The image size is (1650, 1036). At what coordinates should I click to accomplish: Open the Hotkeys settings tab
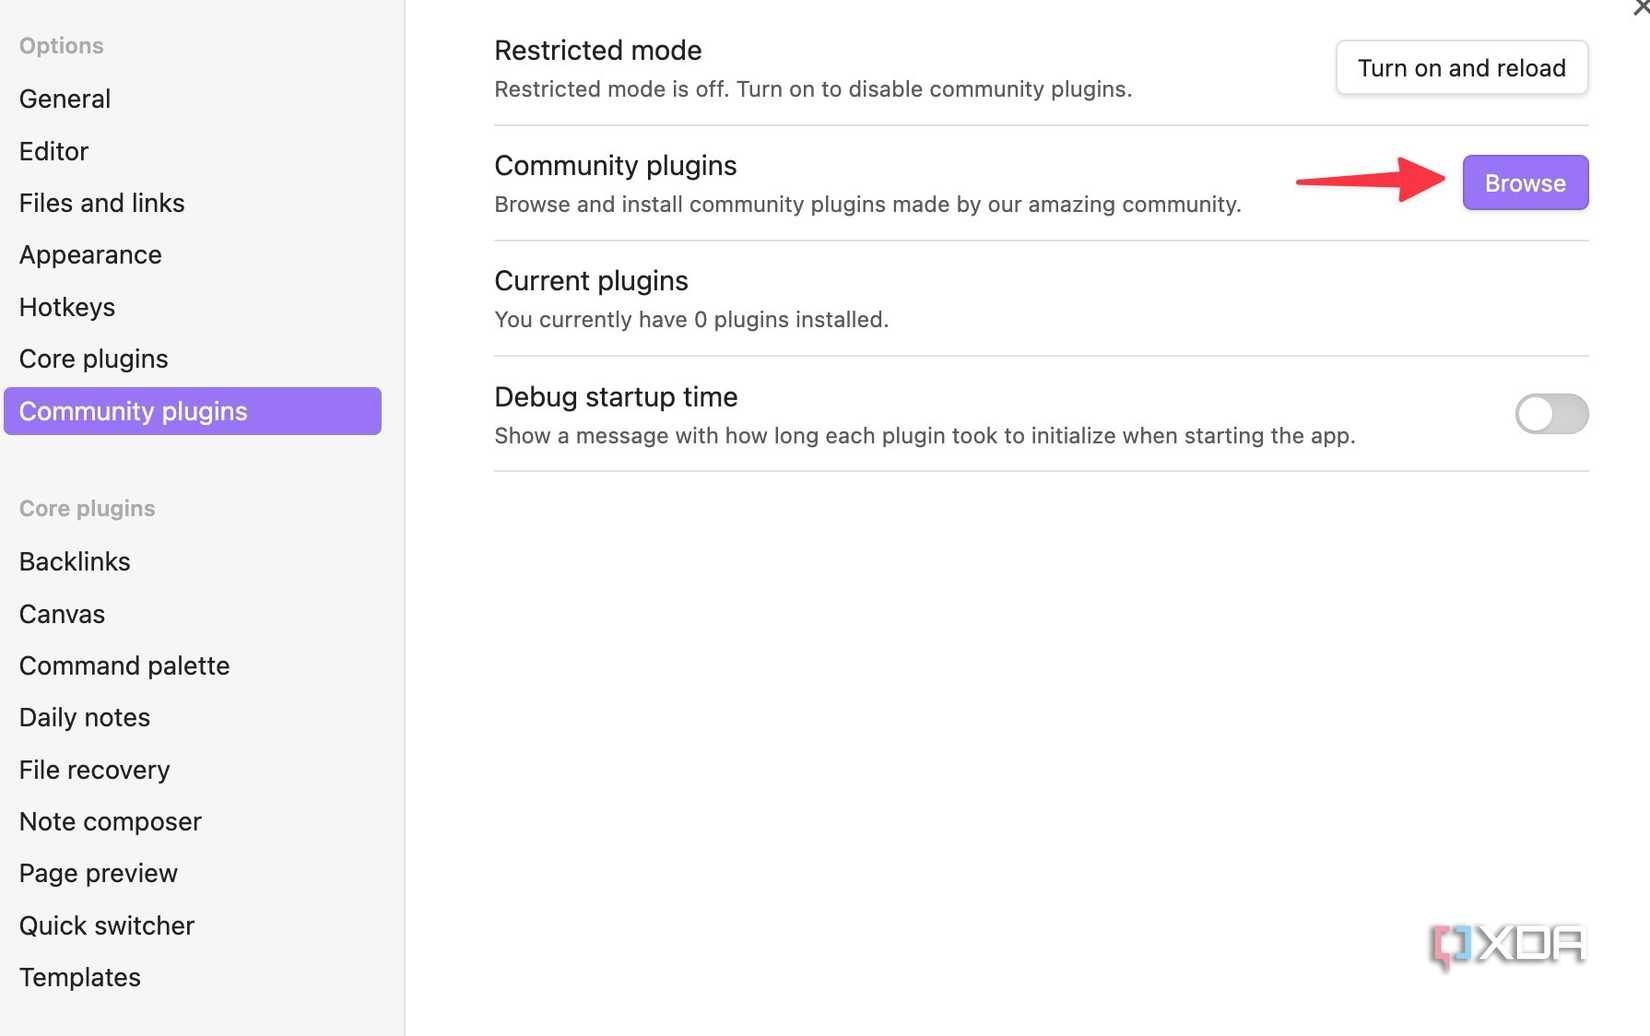coord(67,307)
